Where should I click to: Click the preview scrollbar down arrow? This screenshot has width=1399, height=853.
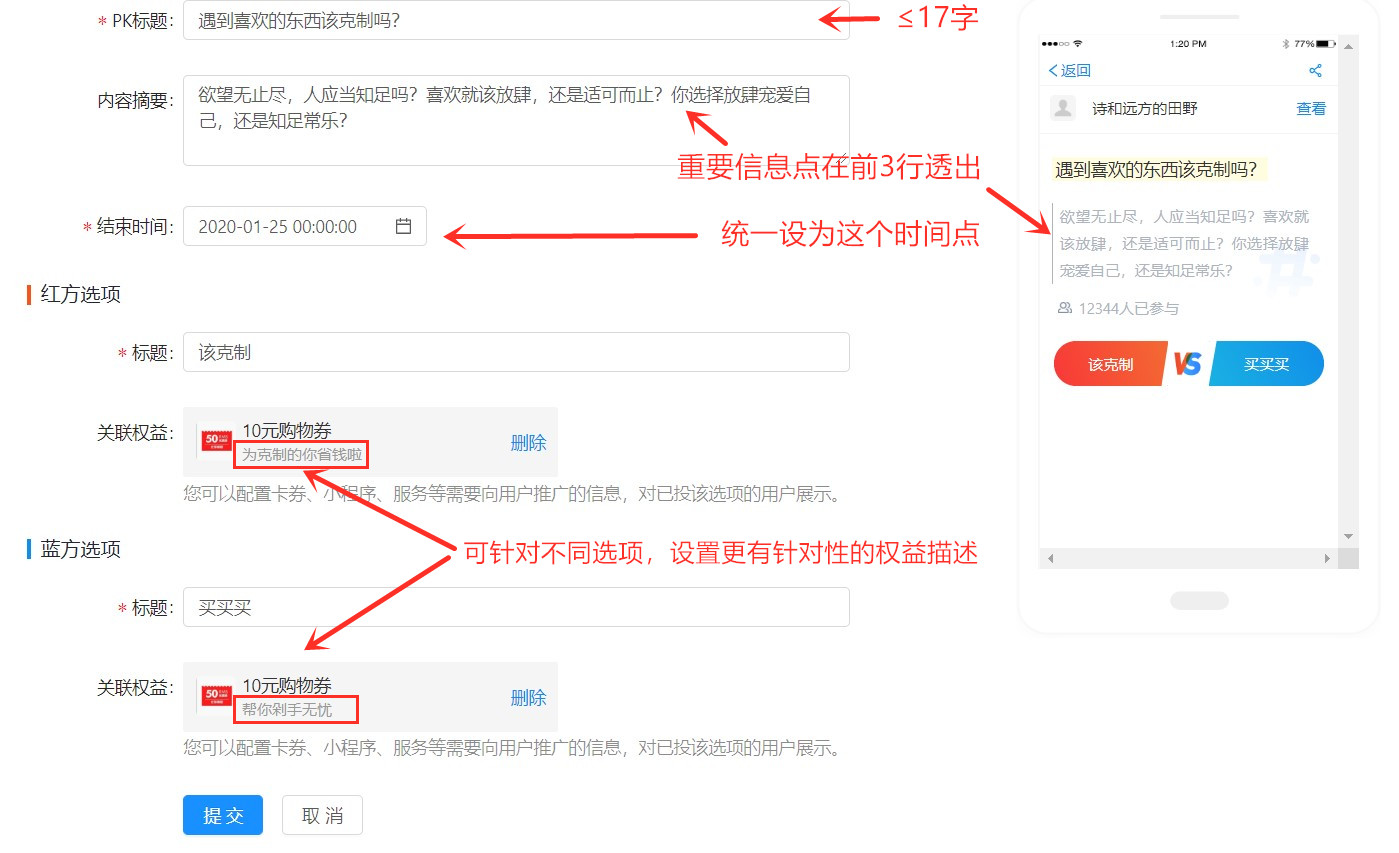click(1348, 537)
